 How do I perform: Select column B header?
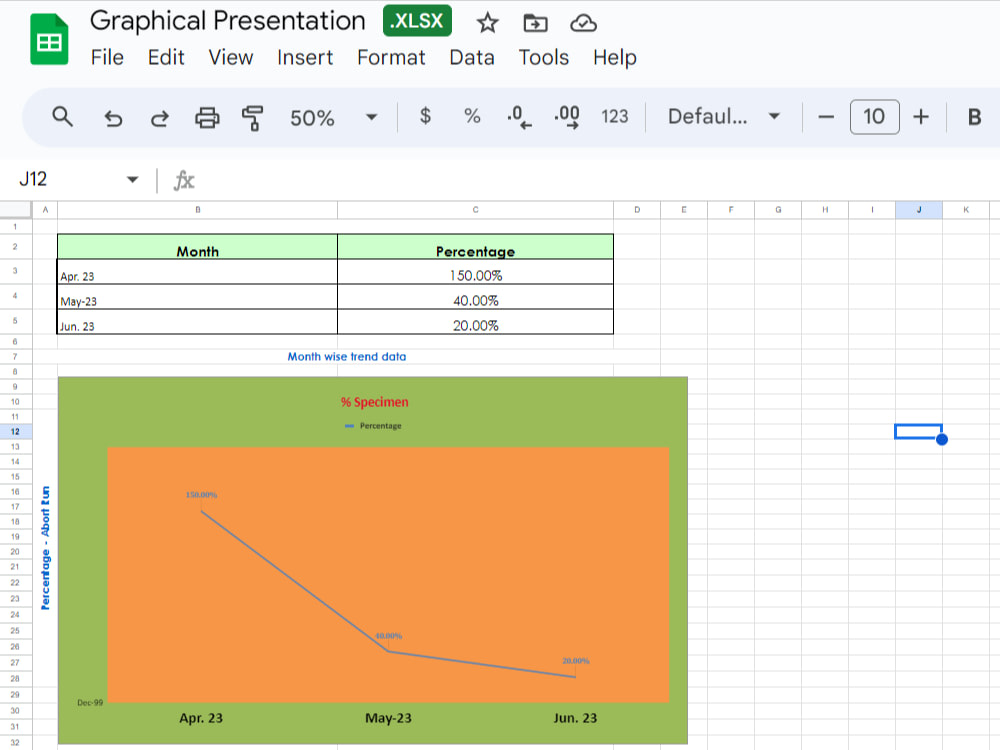pyautogui.click(x=198, y=210)
